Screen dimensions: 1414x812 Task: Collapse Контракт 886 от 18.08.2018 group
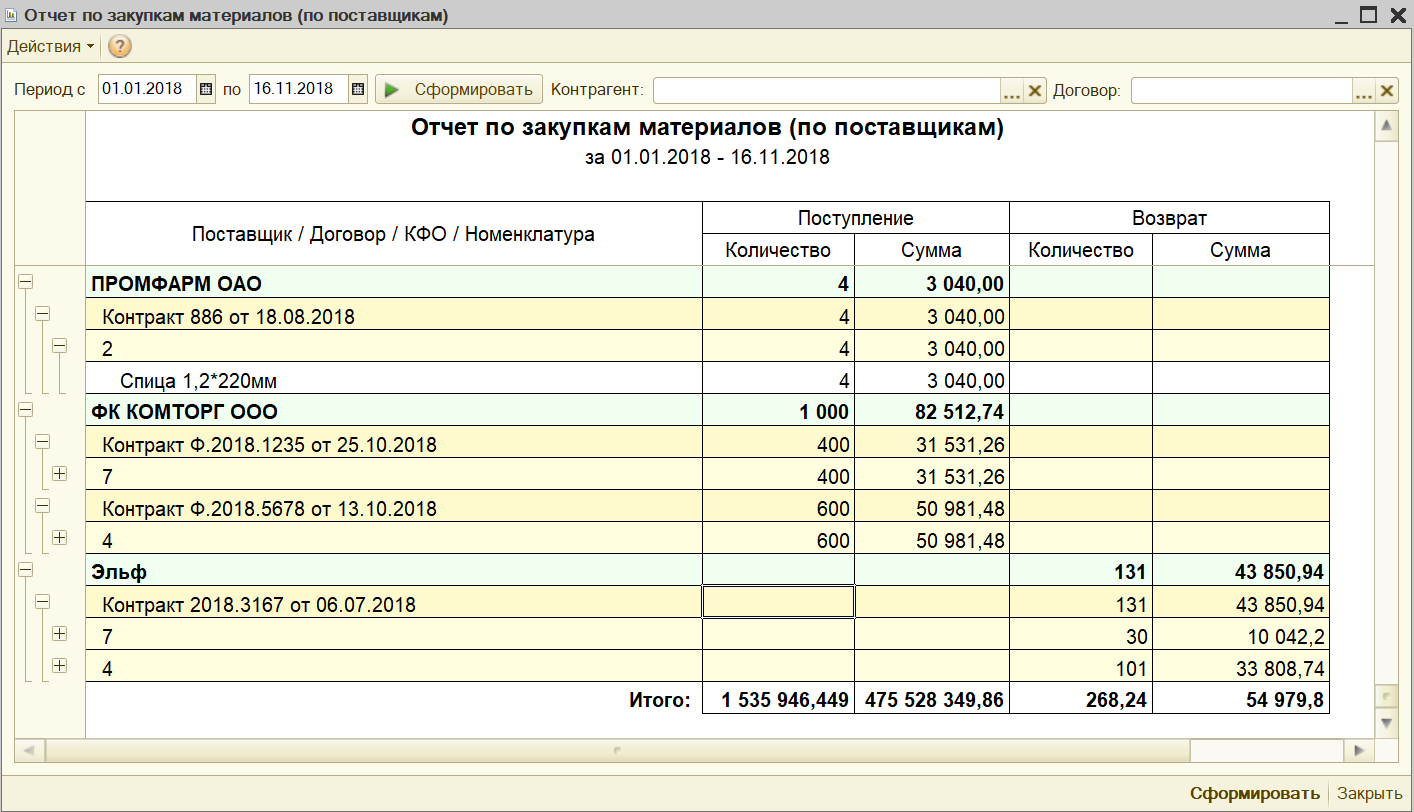(42, 314)
